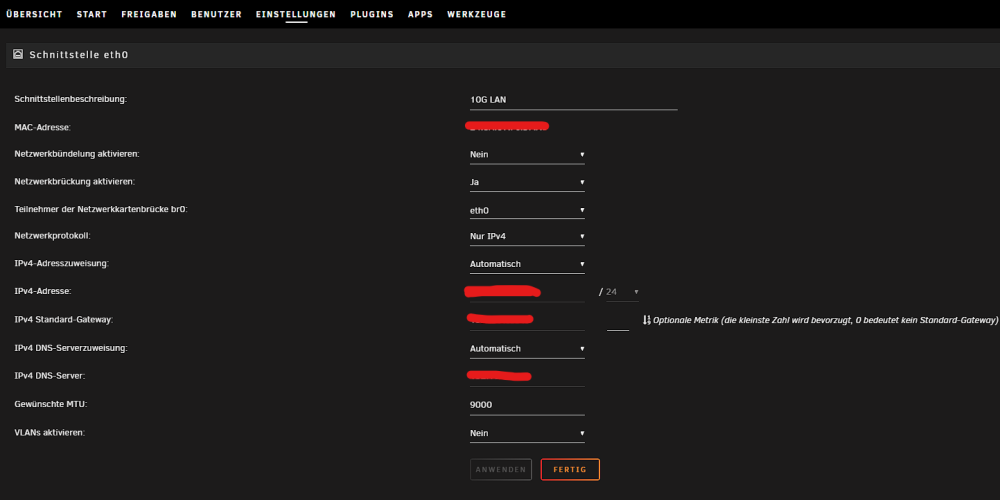Click the Schnittstellenbeschreibung: label
Viewport: 1000px width, 500px height.
[x=71, y=99]
